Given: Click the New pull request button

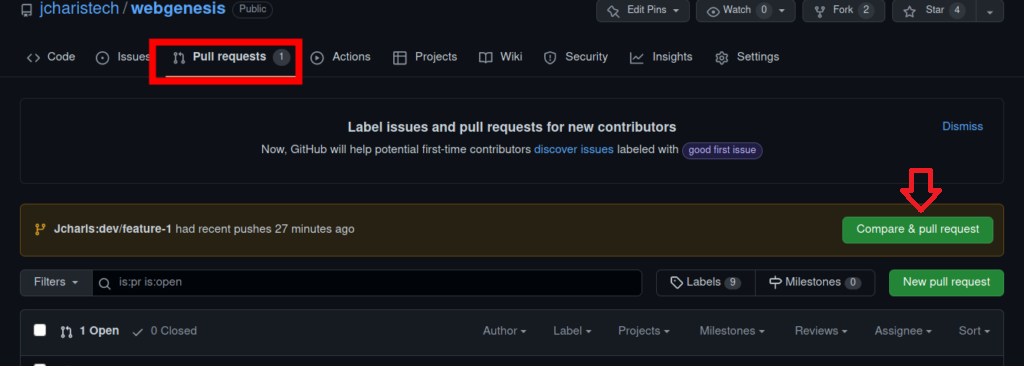Looking at the screenshot, I should tap(946, 282).
